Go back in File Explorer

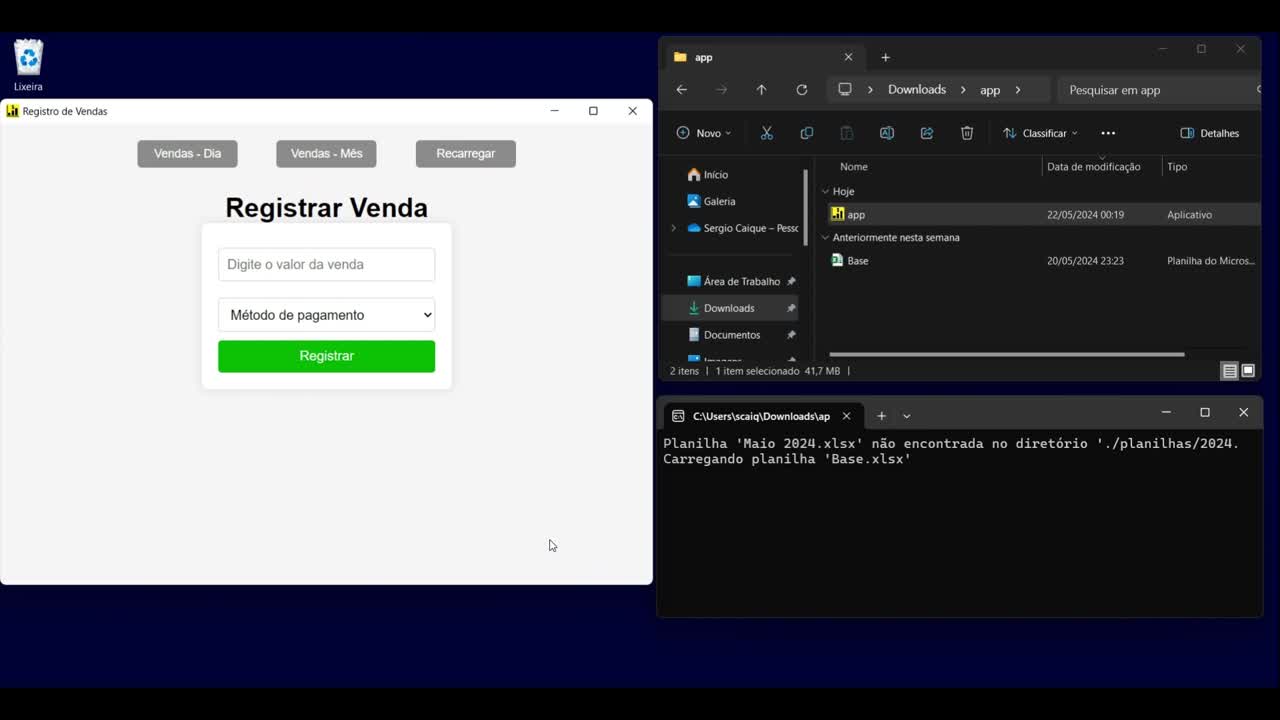682,90
